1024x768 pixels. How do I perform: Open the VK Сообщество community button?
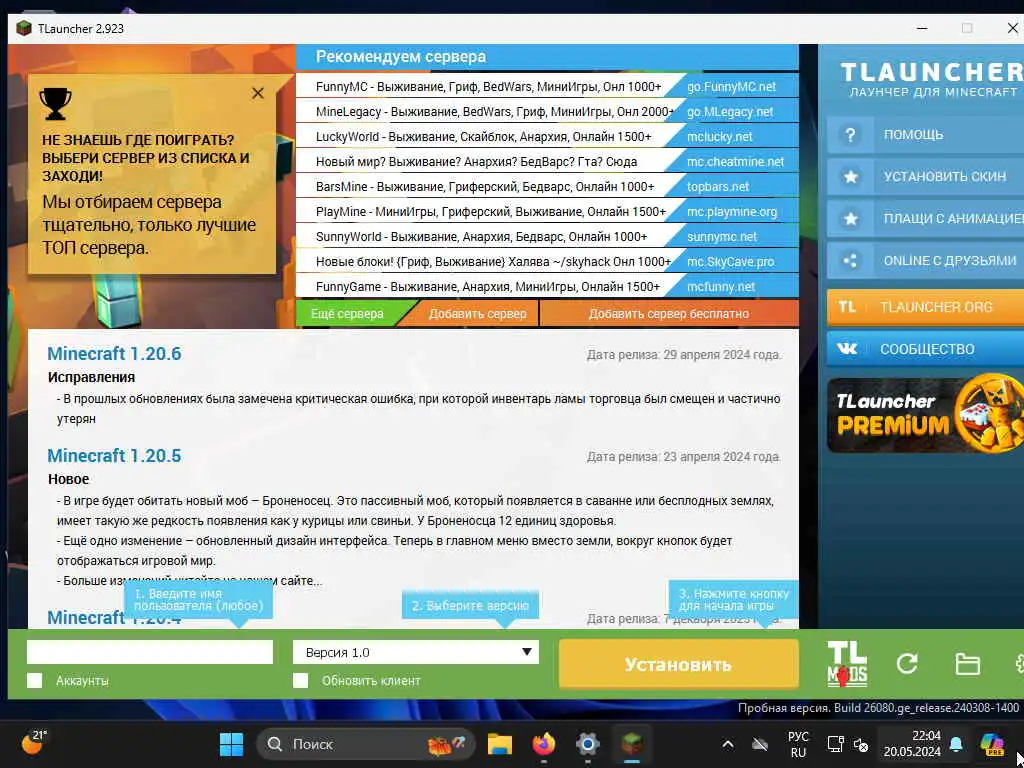click(925, 349)
